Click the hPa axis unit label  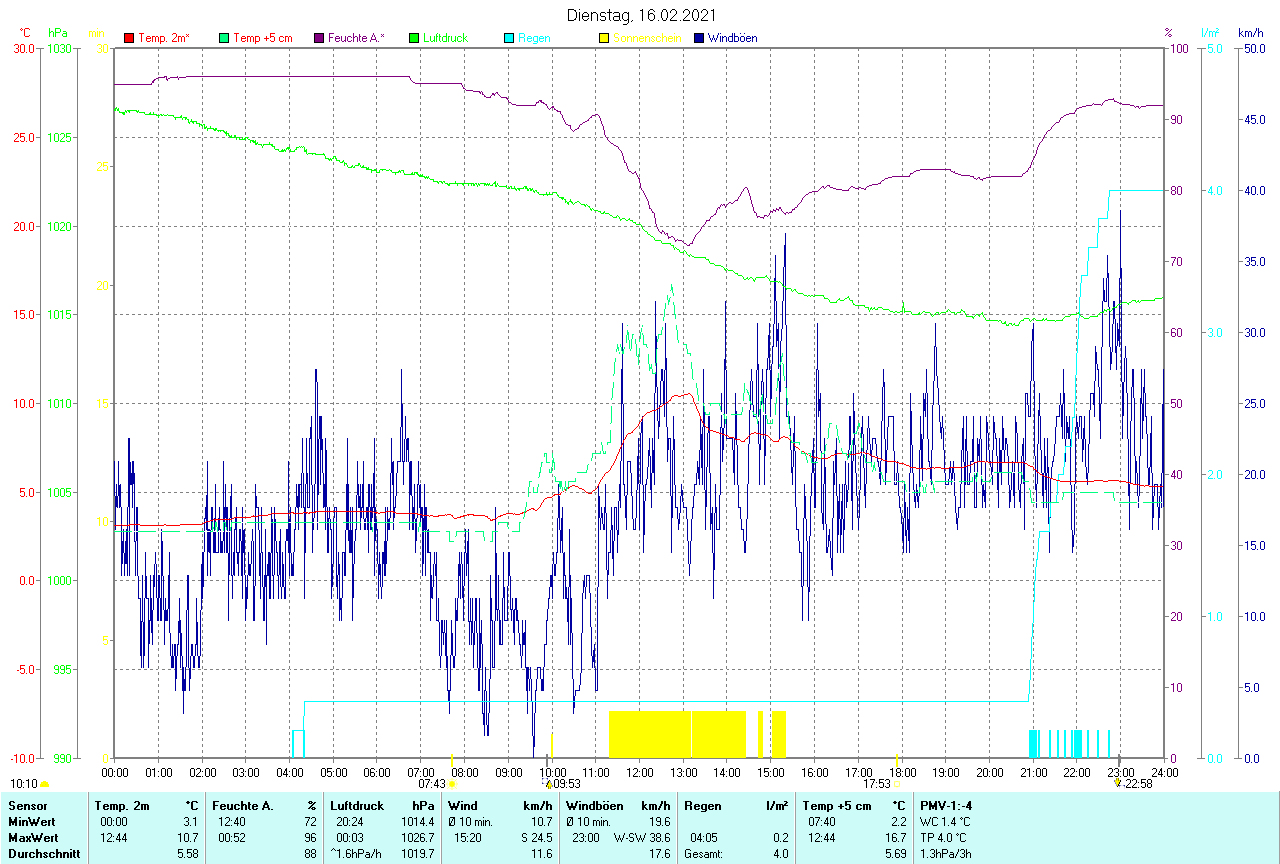(x=57, y=33)
